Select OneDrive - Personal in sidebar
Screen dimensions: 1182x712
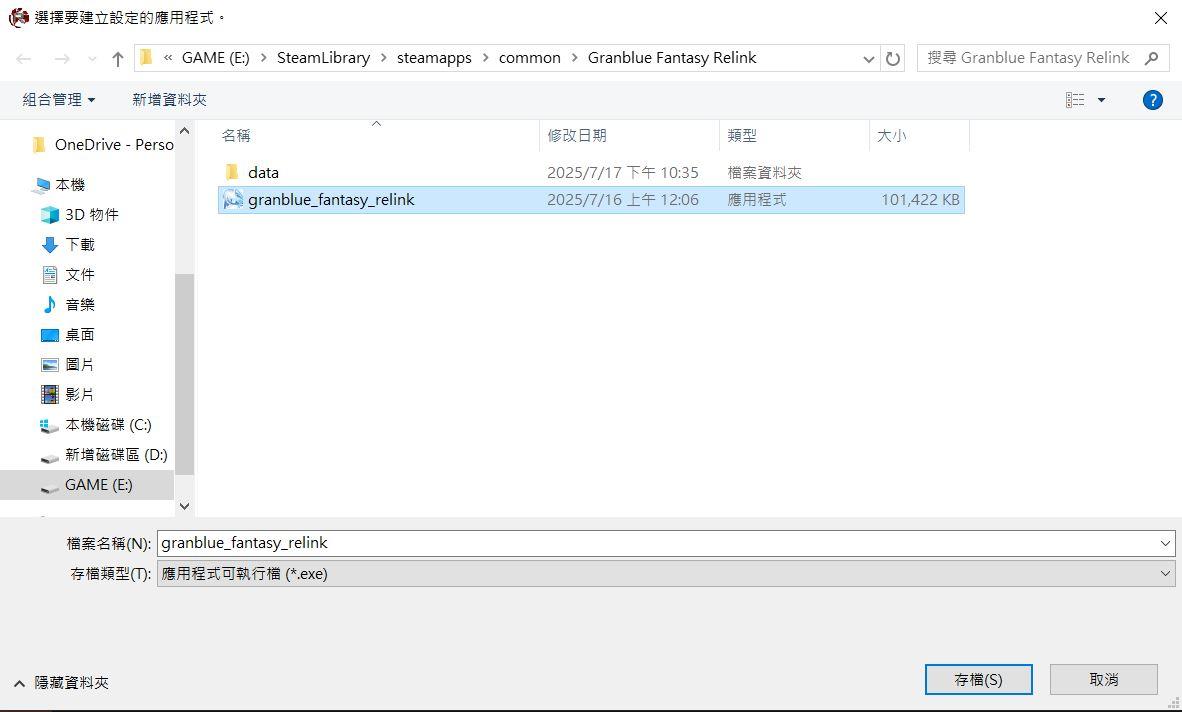click(103, 145)
